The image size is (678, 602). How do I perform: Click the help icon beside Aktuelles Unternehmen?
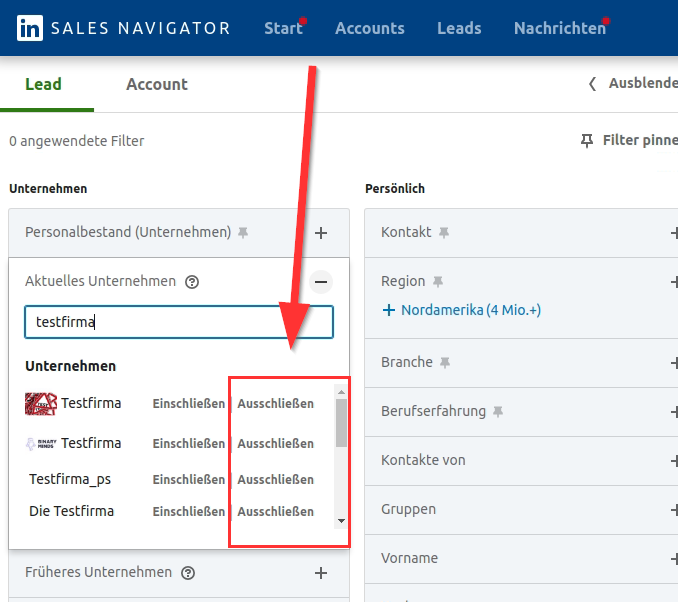192,282
